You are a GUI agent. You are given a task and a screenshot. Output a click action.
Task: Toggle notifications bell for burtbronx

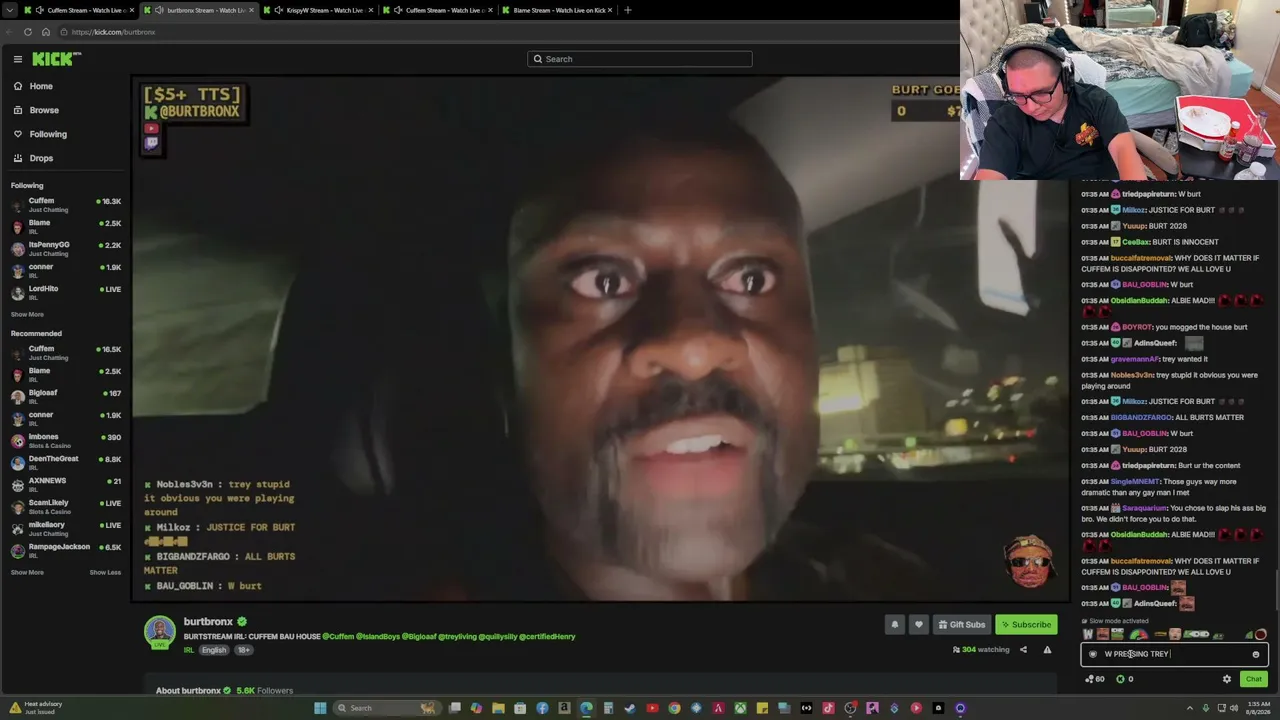click(895, 625)
